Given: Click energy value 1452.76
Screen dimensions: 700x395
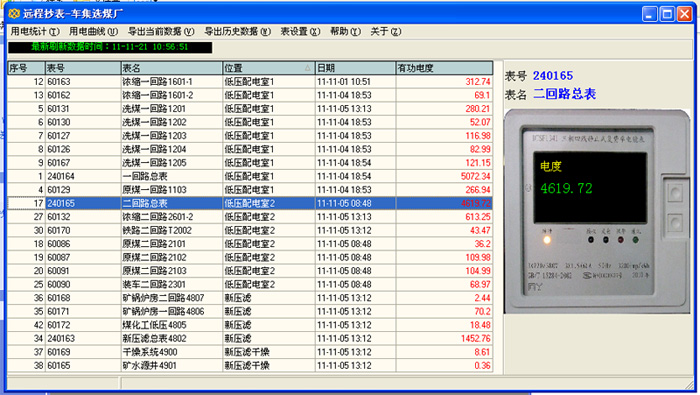Looking at the screenshot, I should (475, 338).
